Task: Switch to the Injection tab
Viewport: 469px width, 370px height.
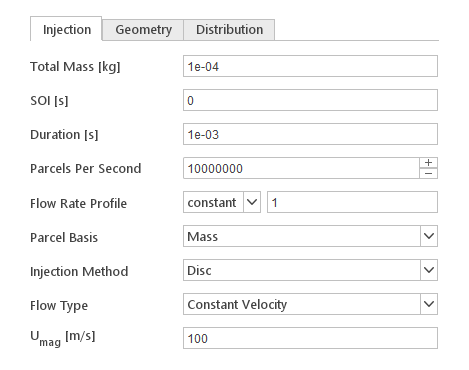Action: tap(66, 29)
